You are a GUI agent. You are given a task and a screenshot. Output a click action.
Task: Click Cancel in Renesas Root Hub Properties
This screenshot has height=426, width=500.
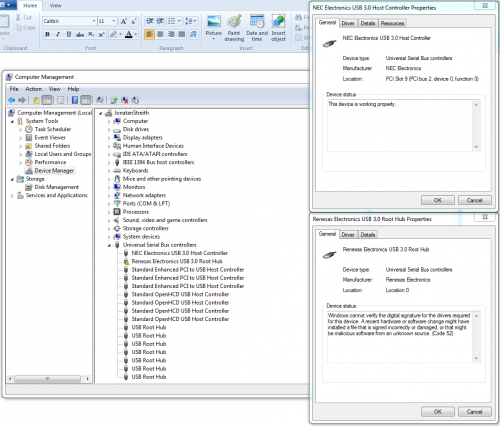(474, 412)
